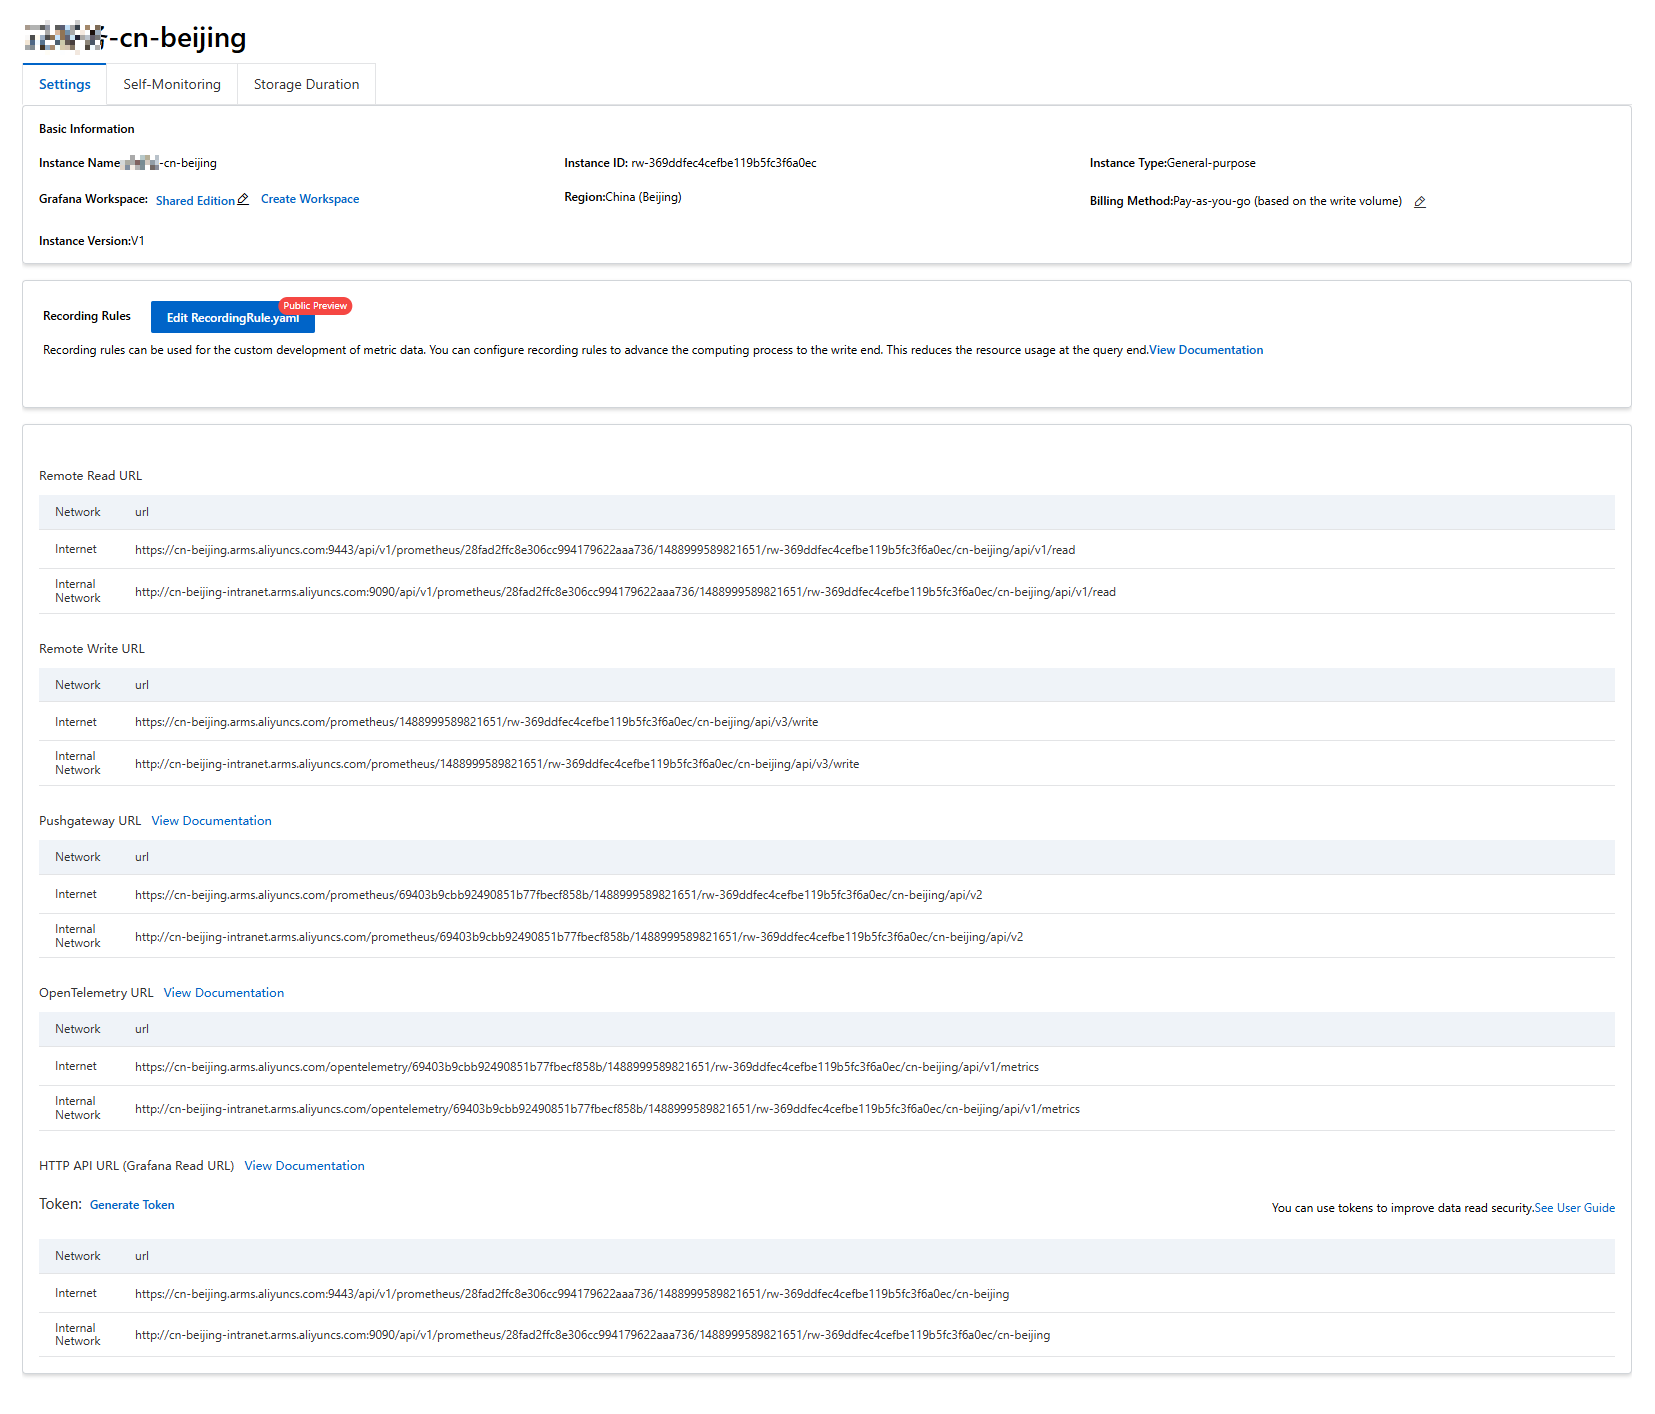Select the HTTP API Internal Network URL
1655x1414 pixels.
click(592, 1335)
